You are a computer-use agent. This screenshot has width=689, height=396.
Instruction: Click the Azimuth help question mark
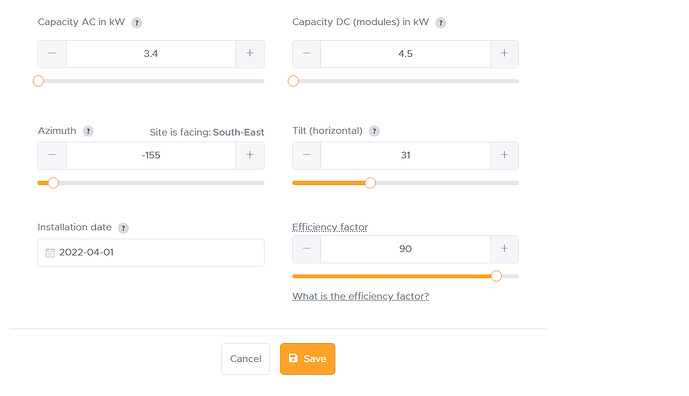[88, 131]
